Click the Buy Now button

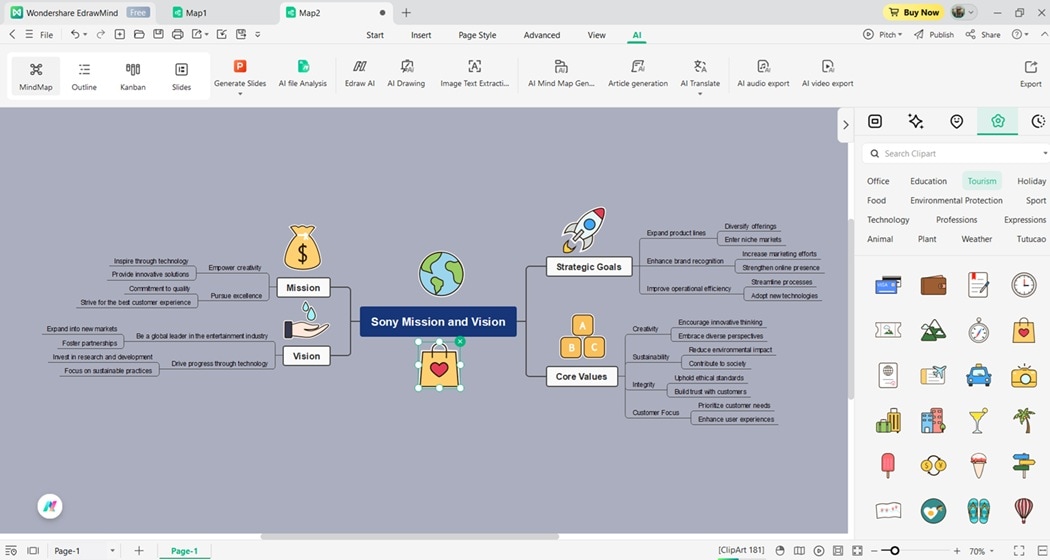[913, 12]
